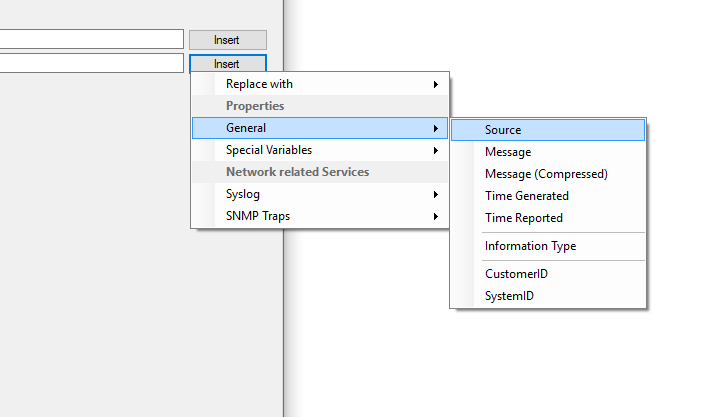The width and height of the screenshot is (726, 417).
Task: Select the General menu entry
Action: (x=320, y=128)
